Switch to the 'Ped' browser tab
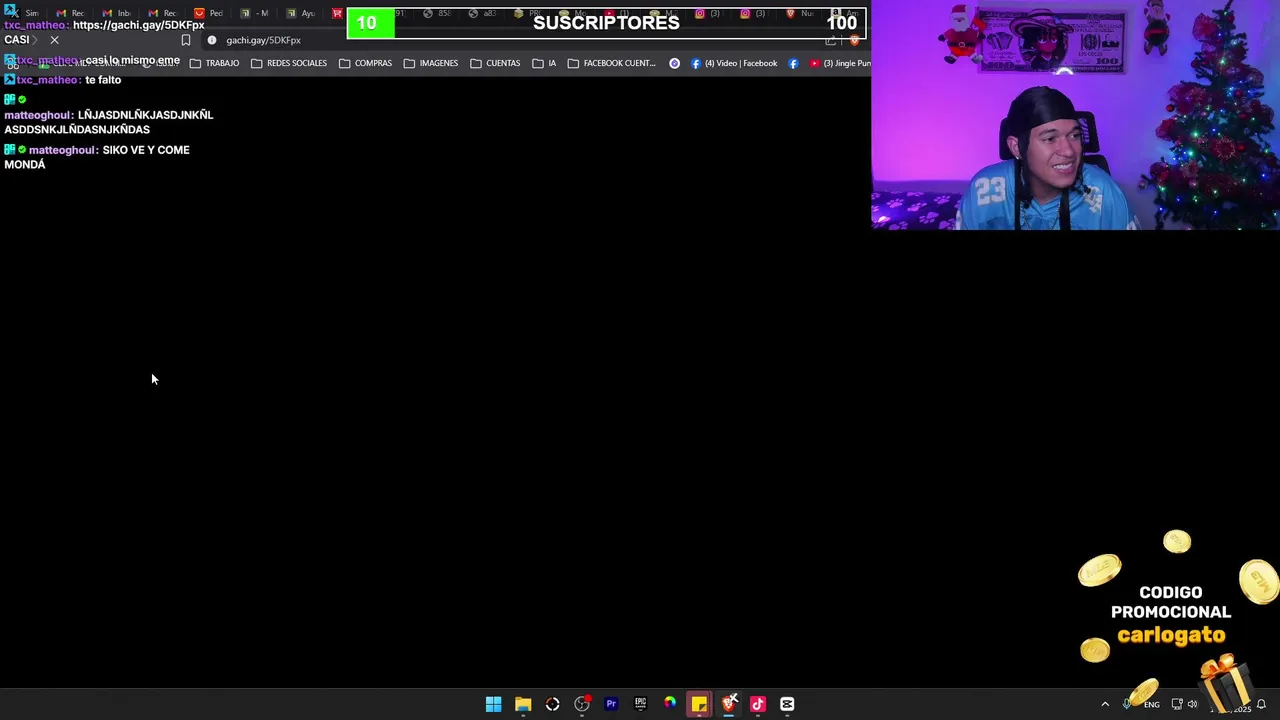The image size is (1280, 720). click(208, 13)
